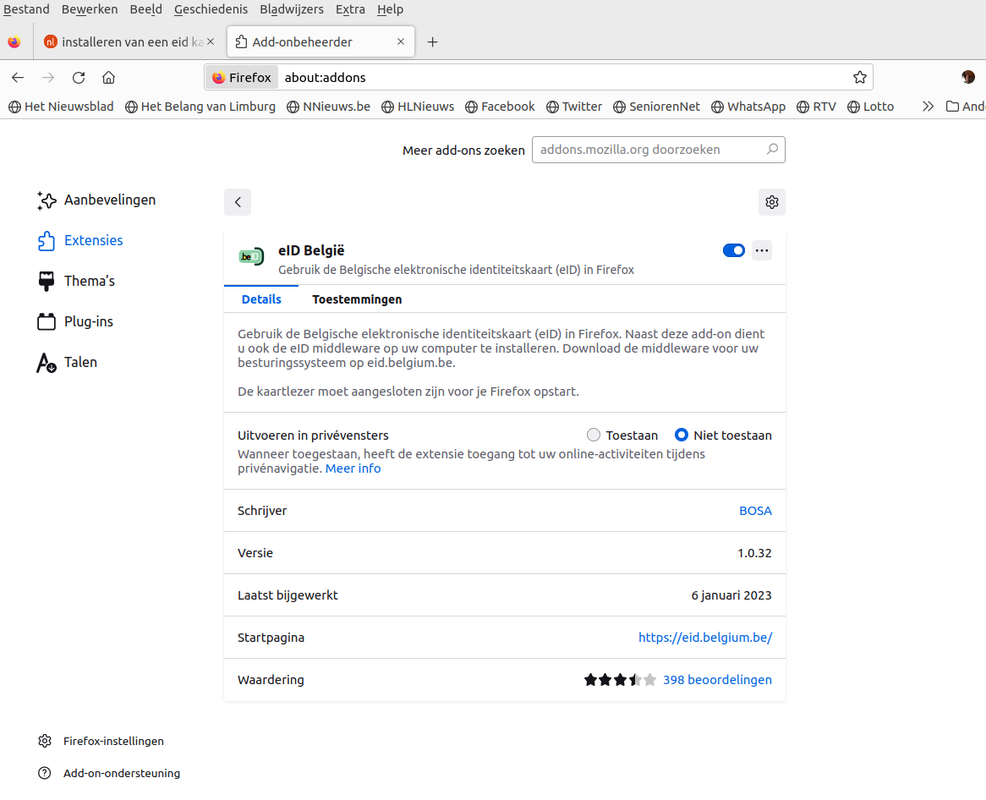This screenshot has height=800, width=986.
Task: Open Extensies in the sidebar
Action: point(80,240)
